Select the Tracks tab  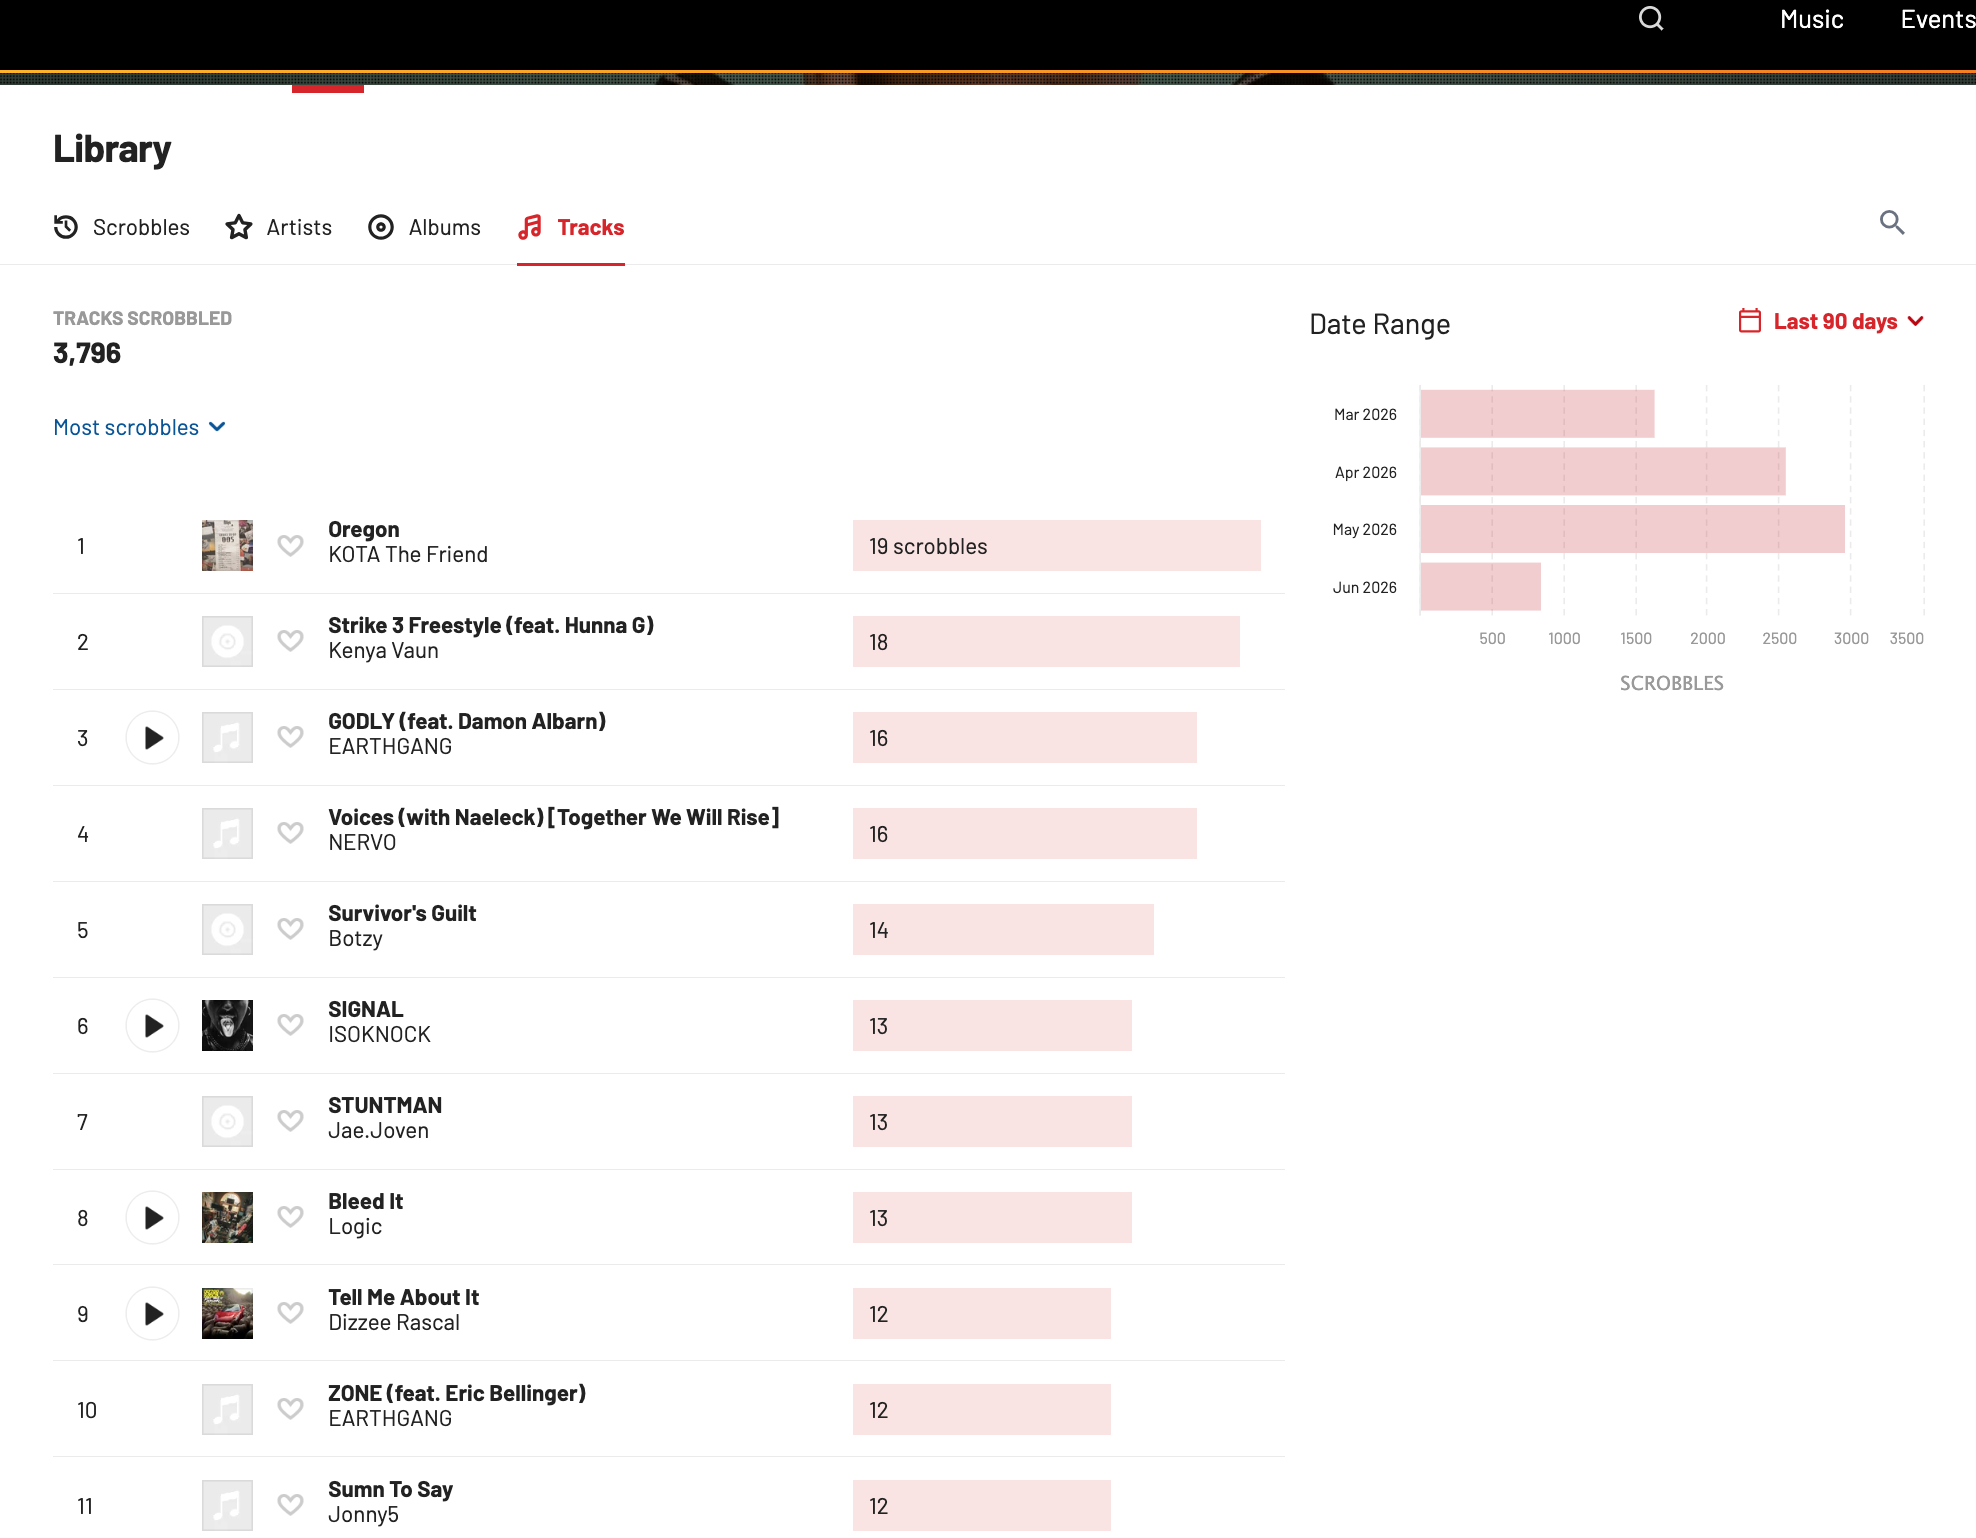(571, 228)
